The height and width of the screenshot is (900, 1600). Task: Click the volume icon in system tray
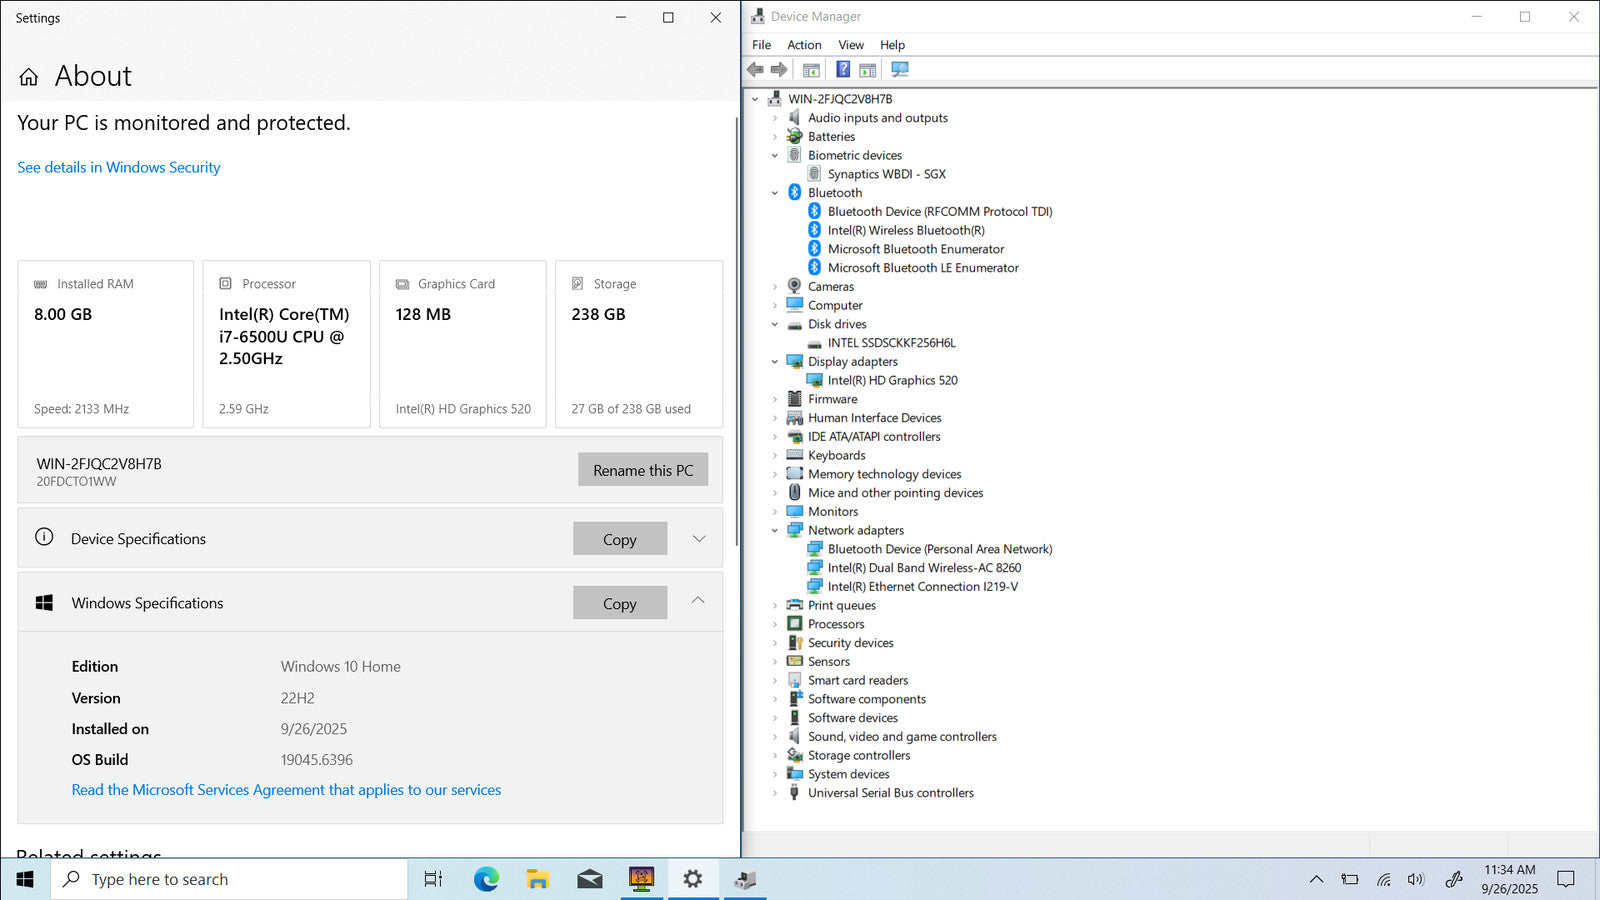click(1416, 880)
